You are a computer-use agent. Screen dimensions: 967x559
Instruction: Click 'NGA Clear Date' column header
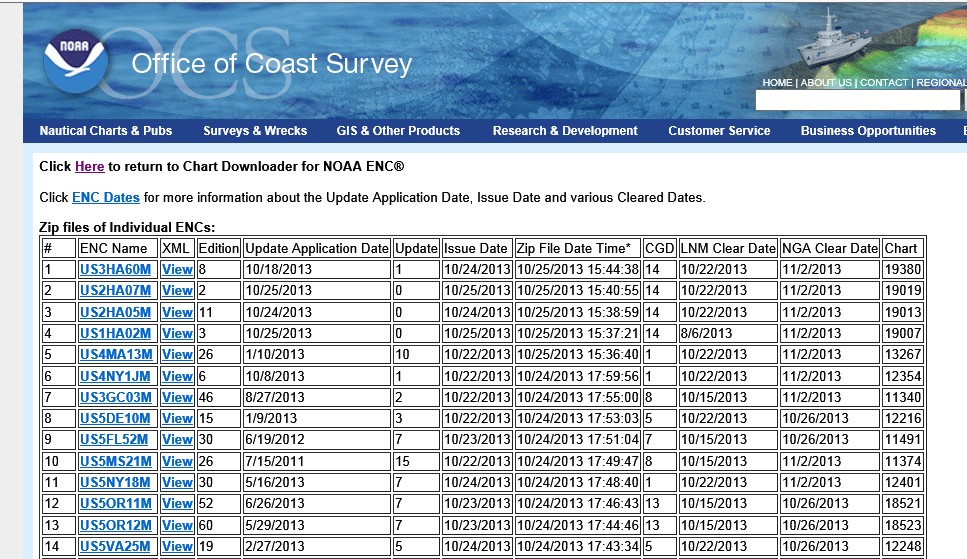pyautogui.click(x=829, y=249)
